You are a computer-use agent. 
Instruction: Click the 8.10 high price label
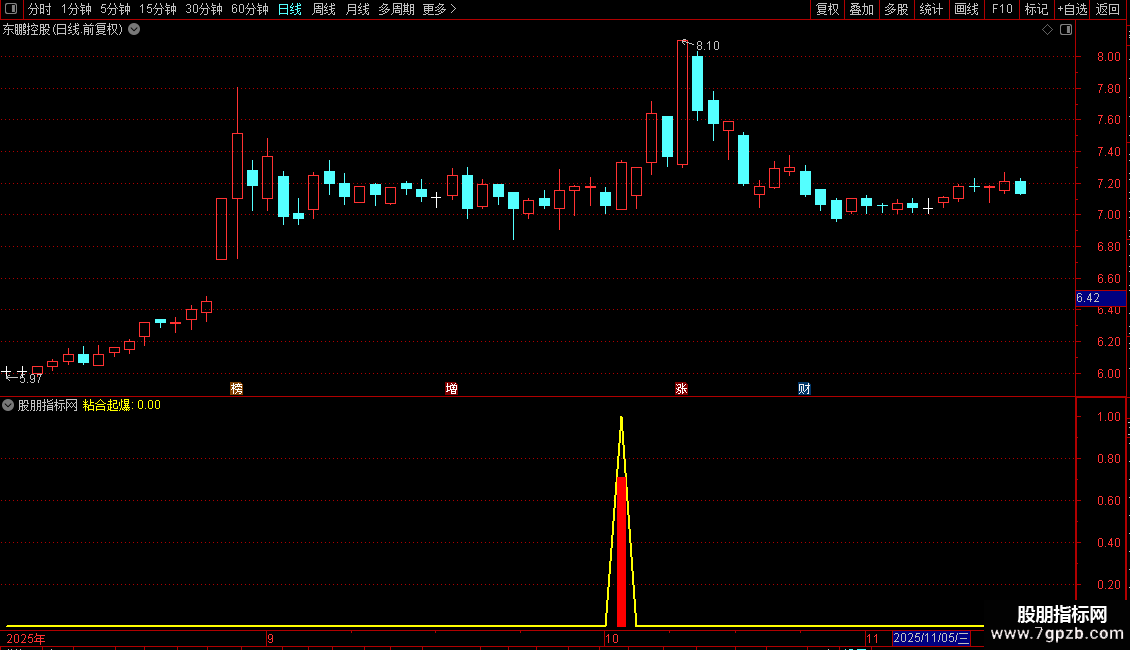pyautogui.click(x=708, y=45)
